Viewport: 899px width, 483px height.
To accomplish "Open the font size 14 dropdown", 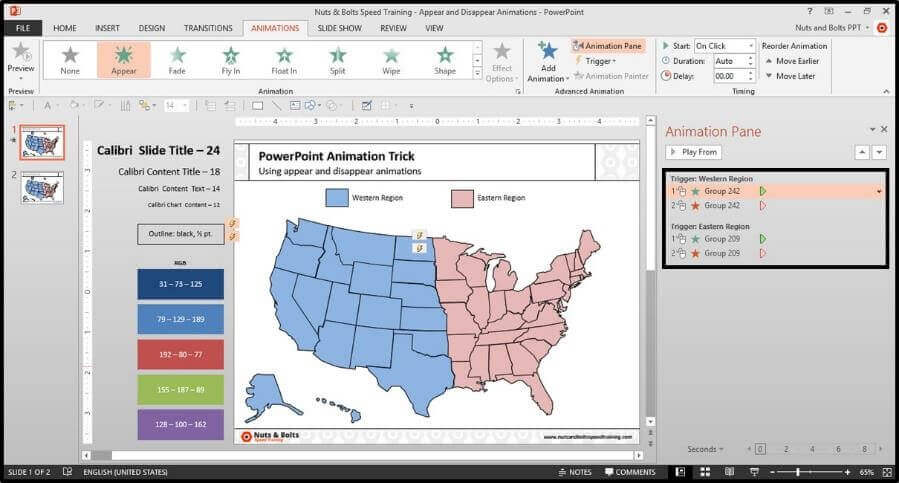I will click(x=185, y=106).
